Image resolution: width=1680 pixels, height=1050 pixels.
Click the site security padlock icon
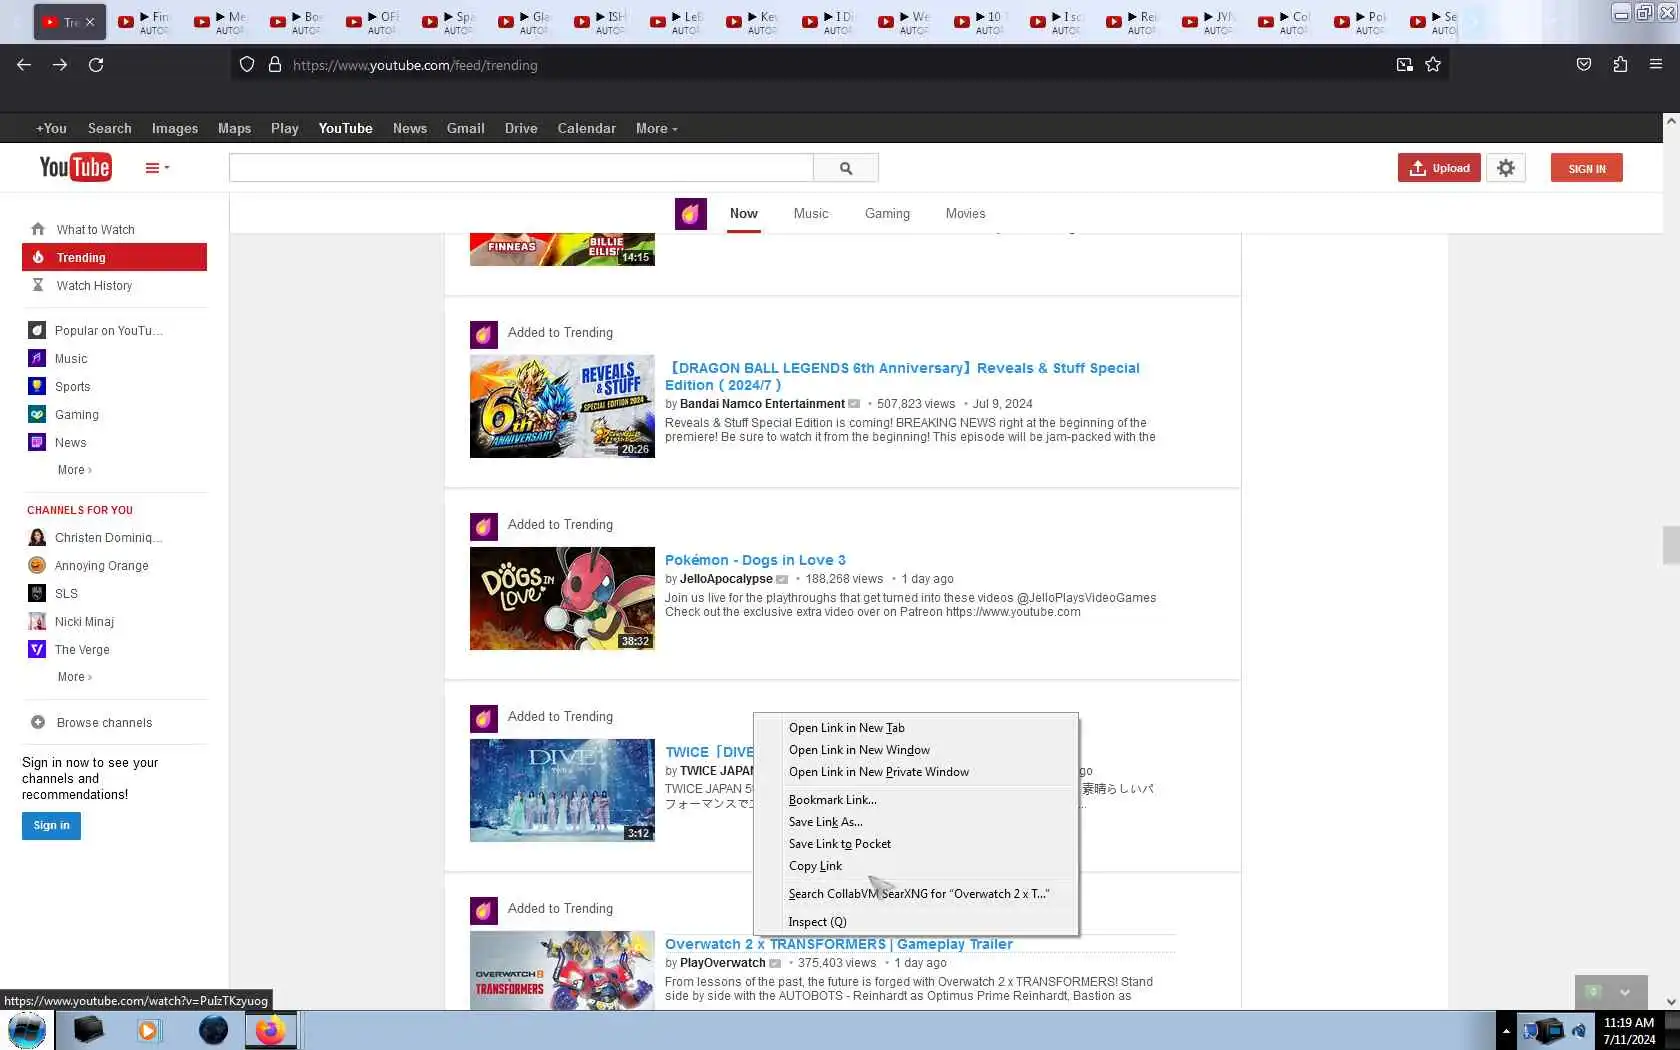275,65
